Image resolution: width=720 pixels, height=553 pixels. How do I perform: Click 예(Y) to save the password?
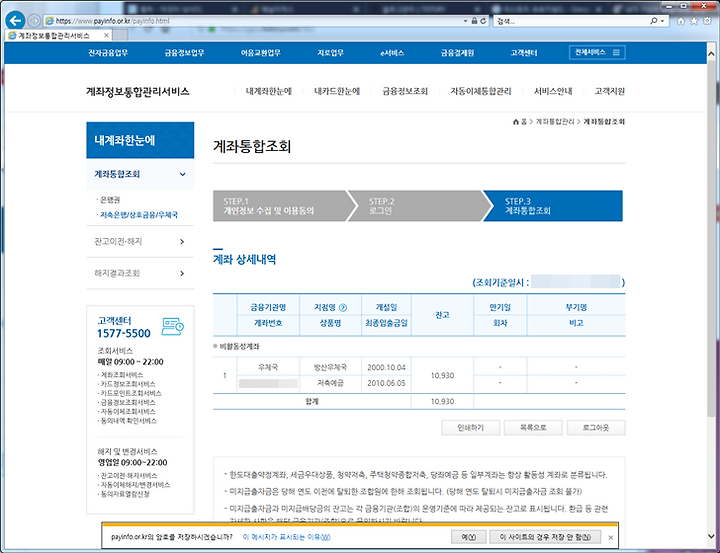pos(468,537)
